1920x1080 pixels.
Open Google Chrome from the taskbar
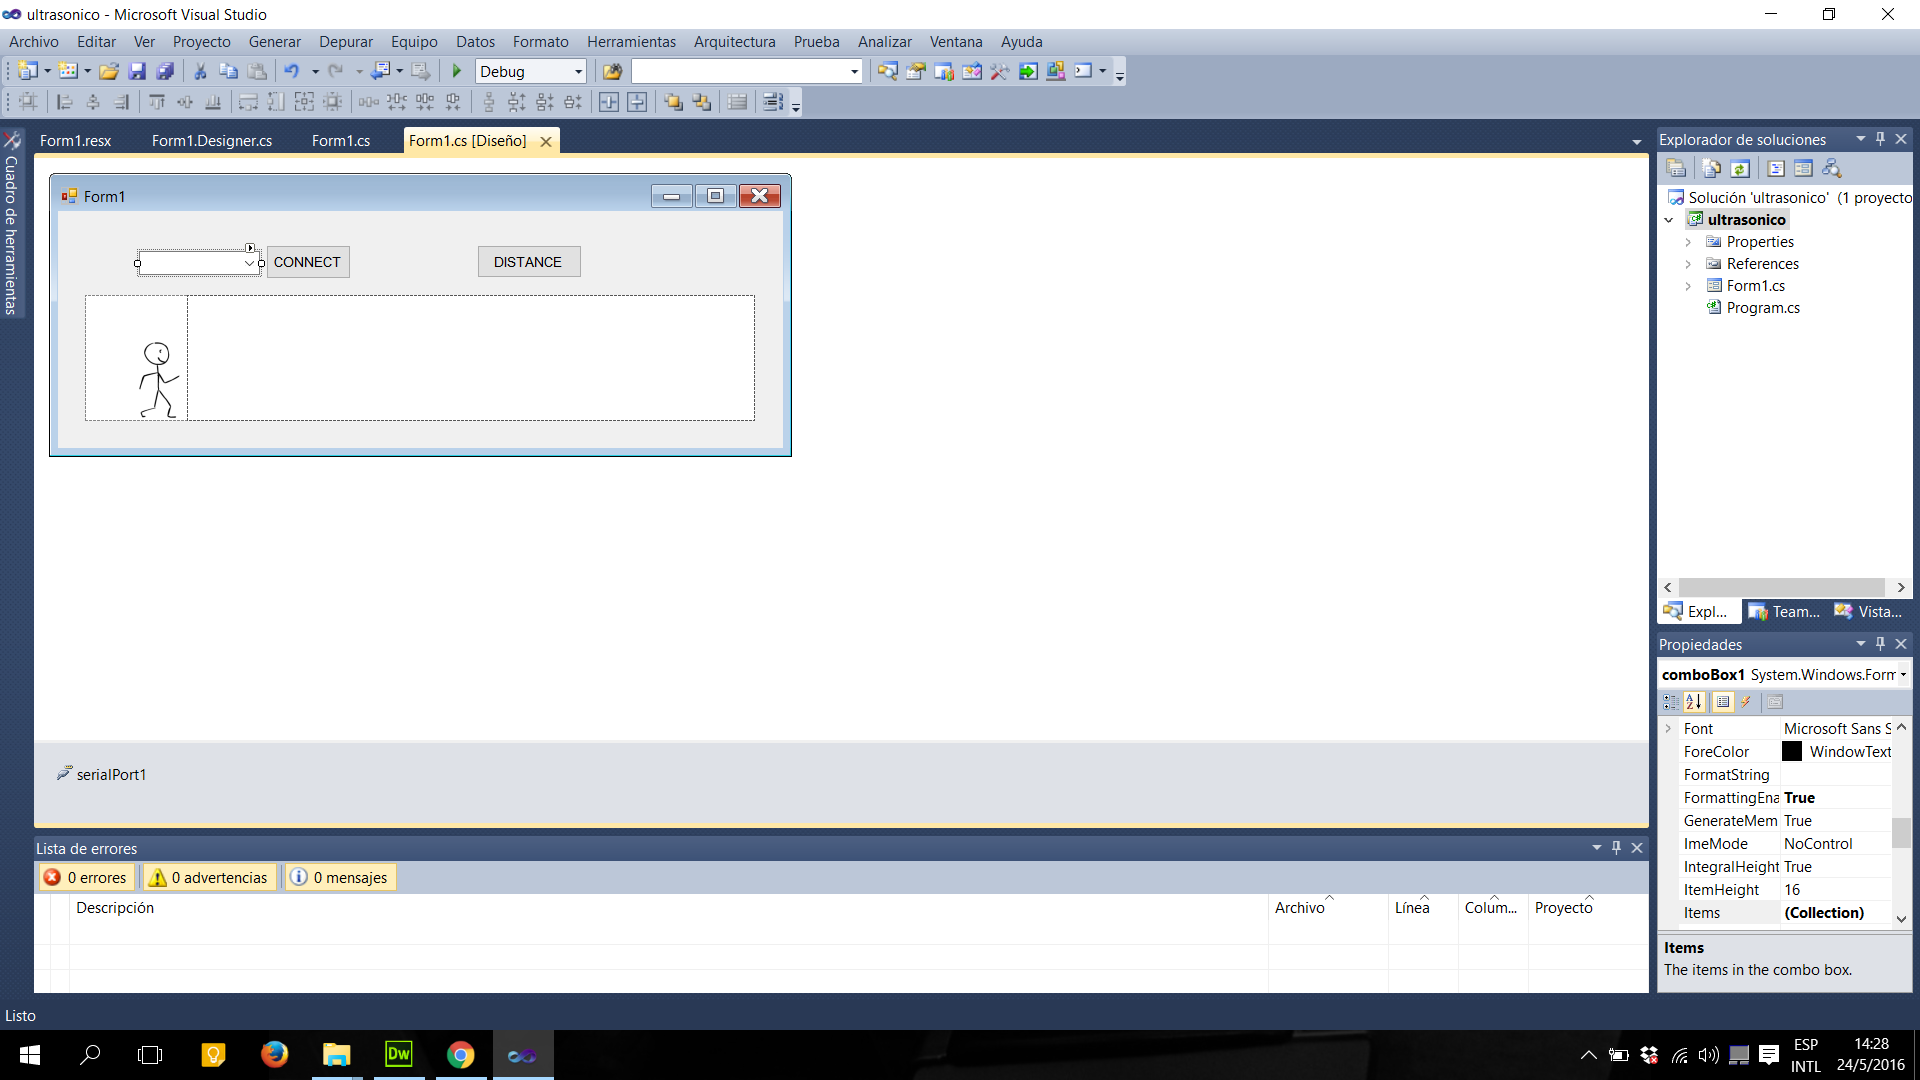(460, 1055)
